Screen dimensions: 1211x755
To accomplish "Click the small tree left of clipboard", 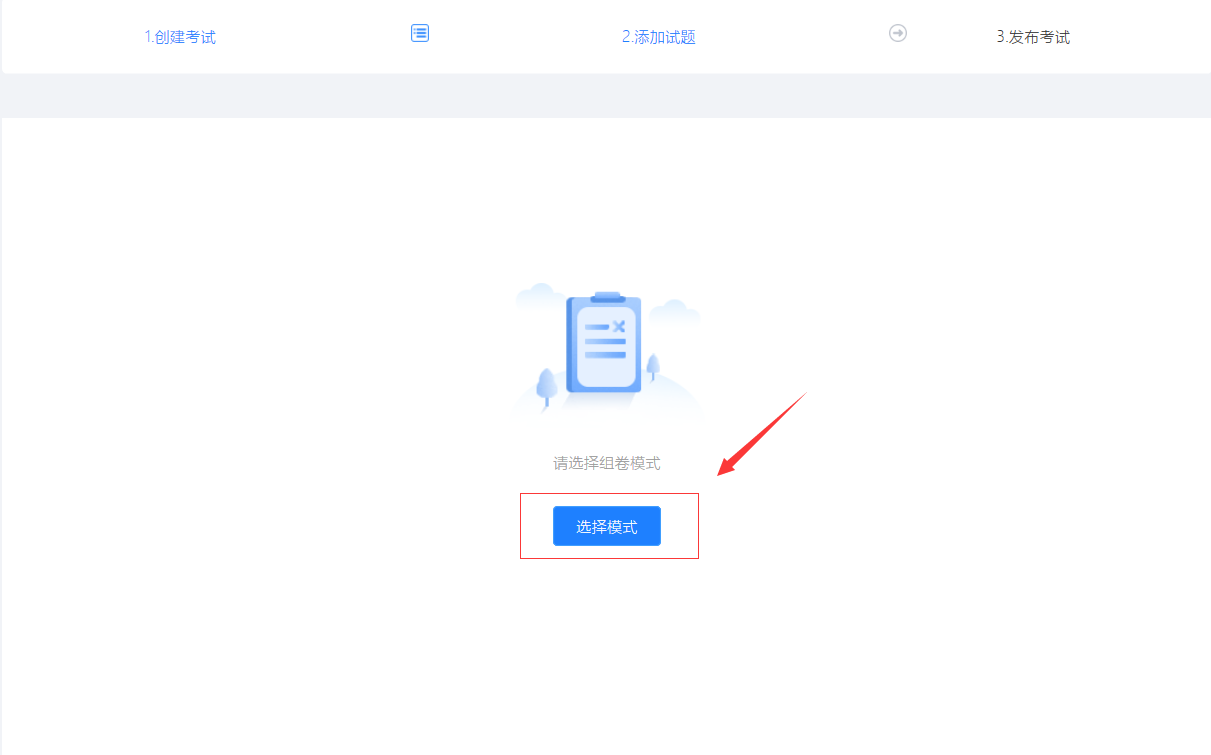I will pyautogui.click(x=546, y=387).
